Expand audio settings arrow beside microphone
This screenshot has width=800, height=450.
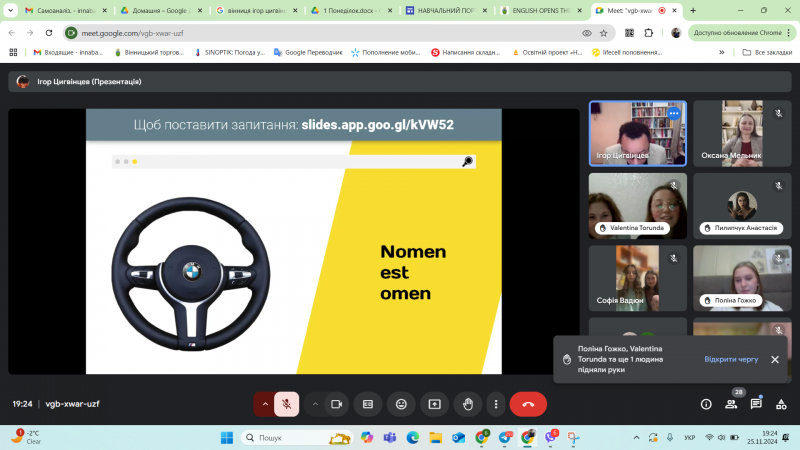[x=265, y=404]
